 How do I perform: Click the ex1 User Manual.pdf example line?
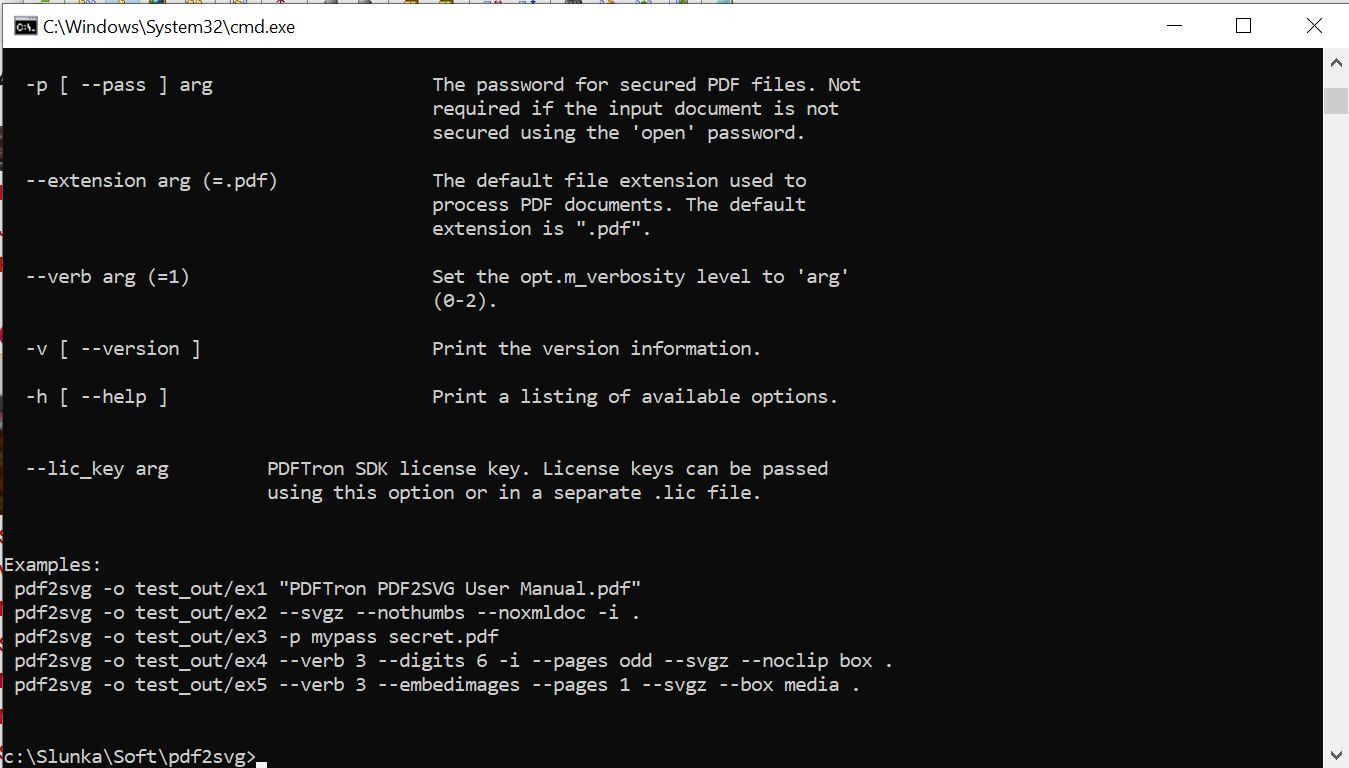tap(327, 588)
